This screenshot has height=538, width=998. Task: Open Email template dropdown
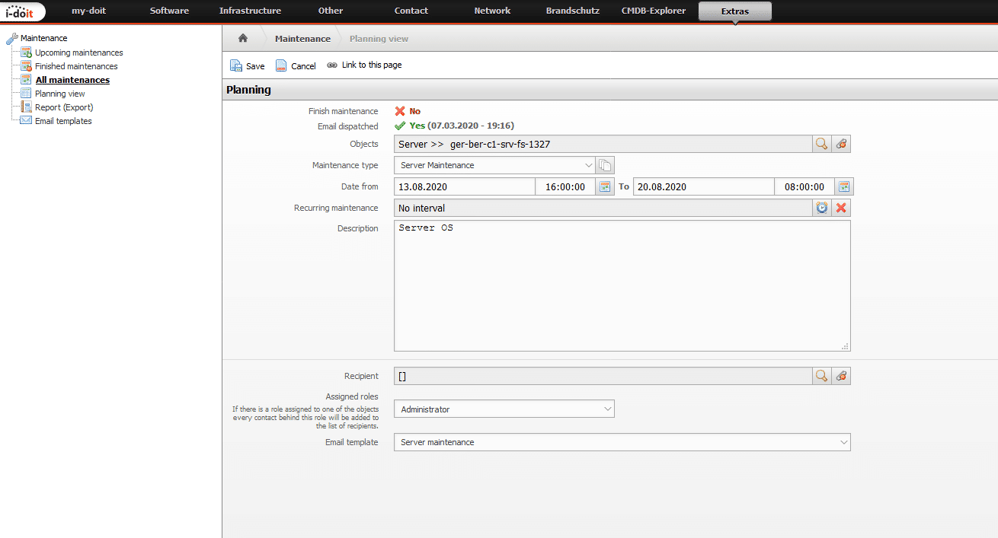pos(622,442)
